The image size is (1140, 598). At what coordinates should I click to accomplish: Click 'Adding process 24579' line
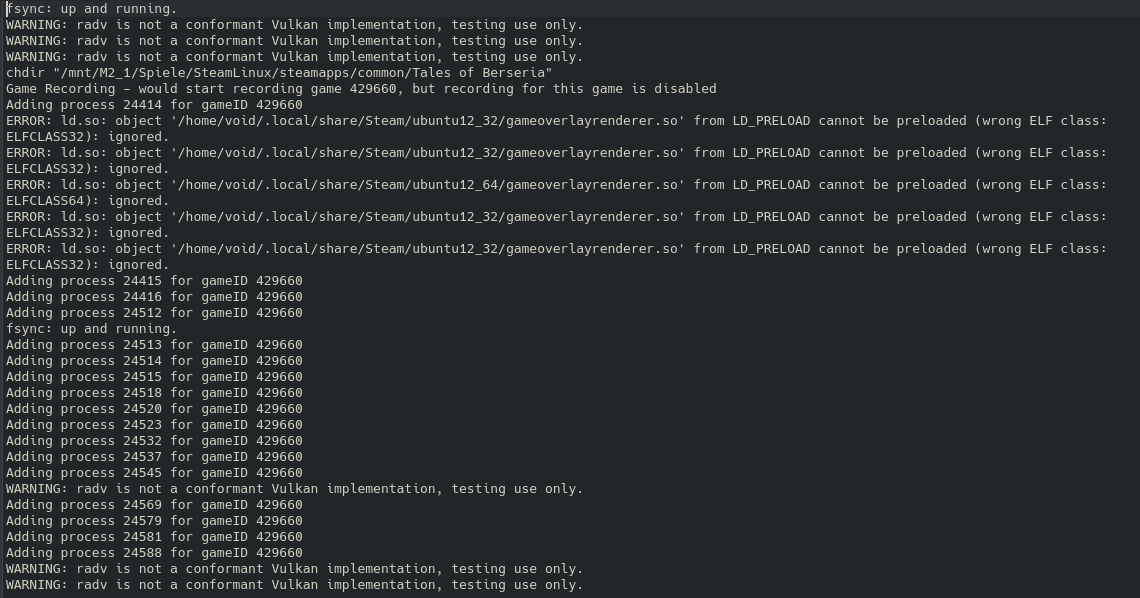click(x=154, y=521)
